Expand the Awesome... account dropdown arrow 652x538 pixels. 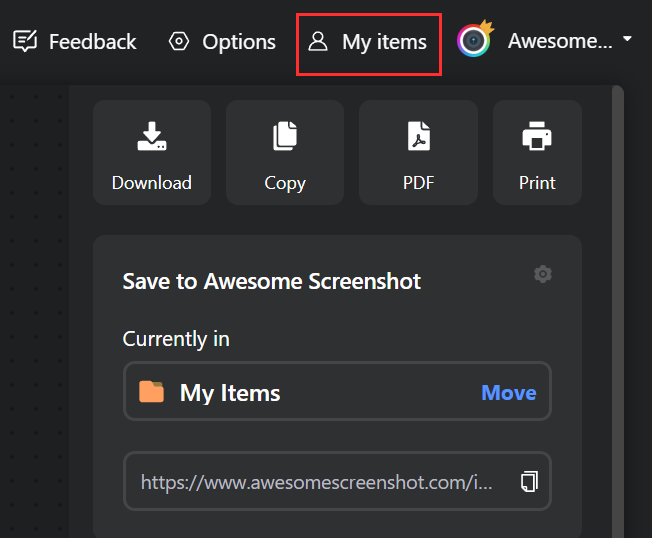coord(627,39)
